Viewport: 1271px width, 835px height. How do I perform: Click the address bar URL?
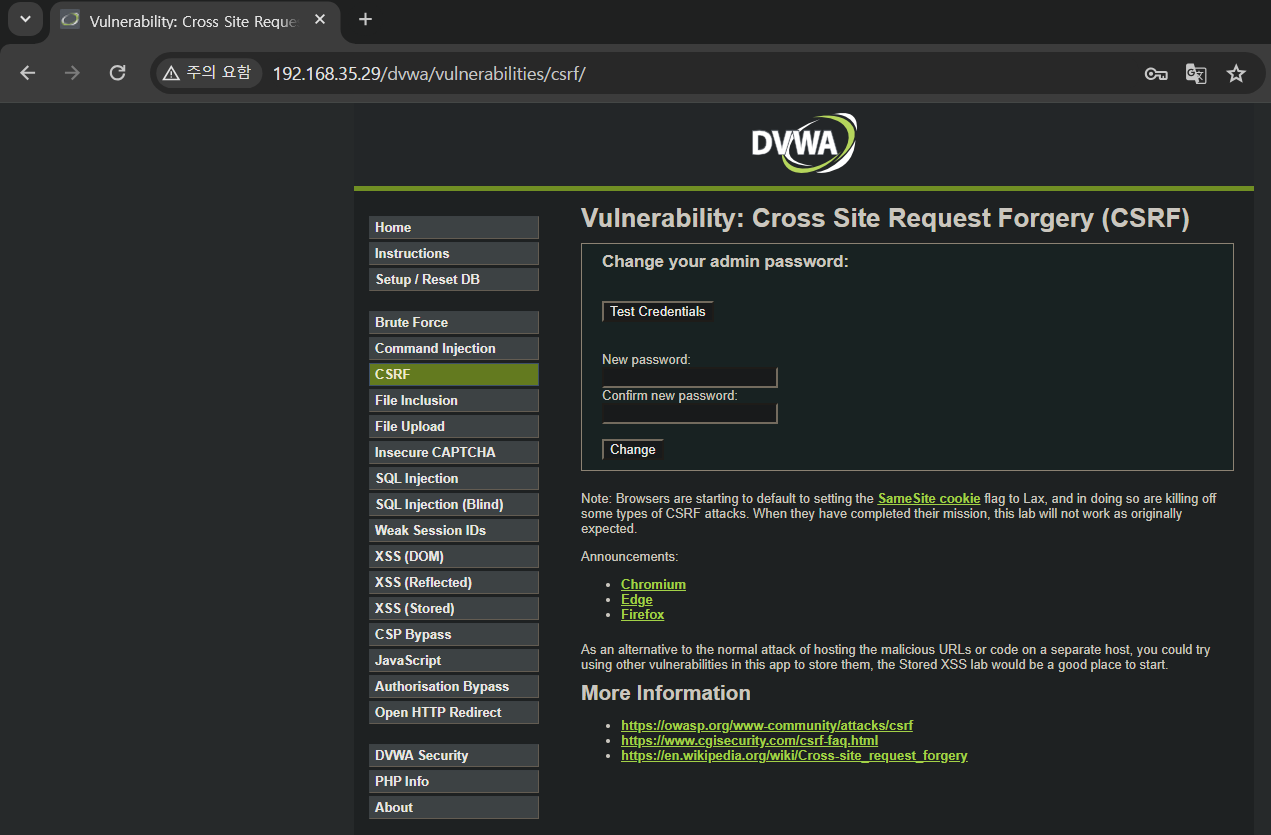coord(428,74)
